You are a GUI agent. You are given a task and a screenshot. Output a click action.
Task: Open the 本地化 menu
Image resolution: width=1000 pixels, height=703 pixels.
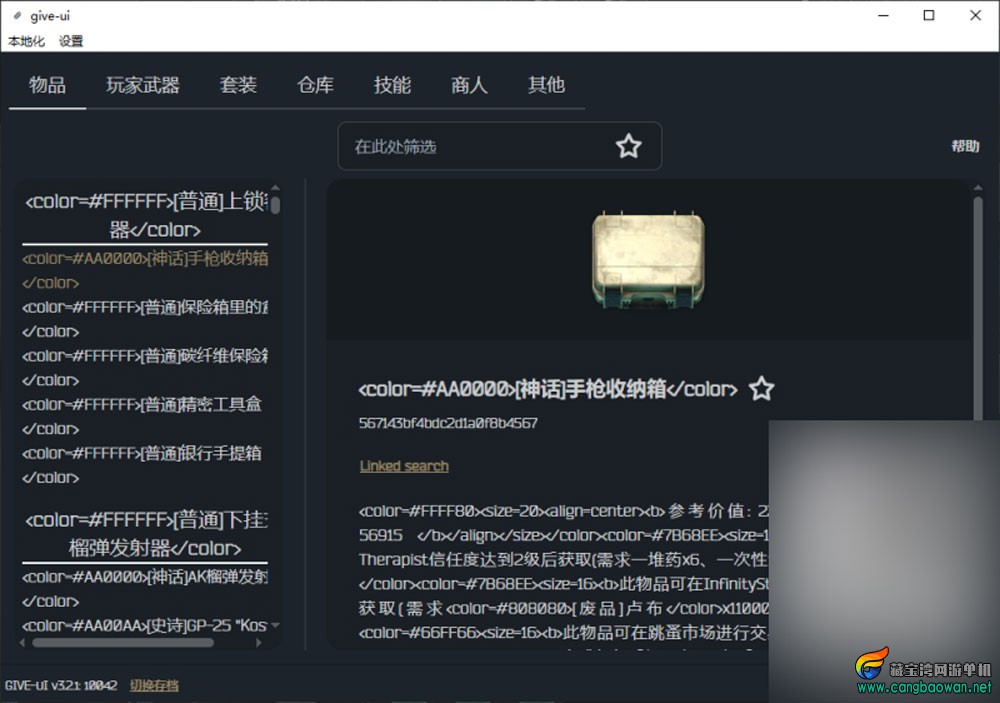point(26,41)
